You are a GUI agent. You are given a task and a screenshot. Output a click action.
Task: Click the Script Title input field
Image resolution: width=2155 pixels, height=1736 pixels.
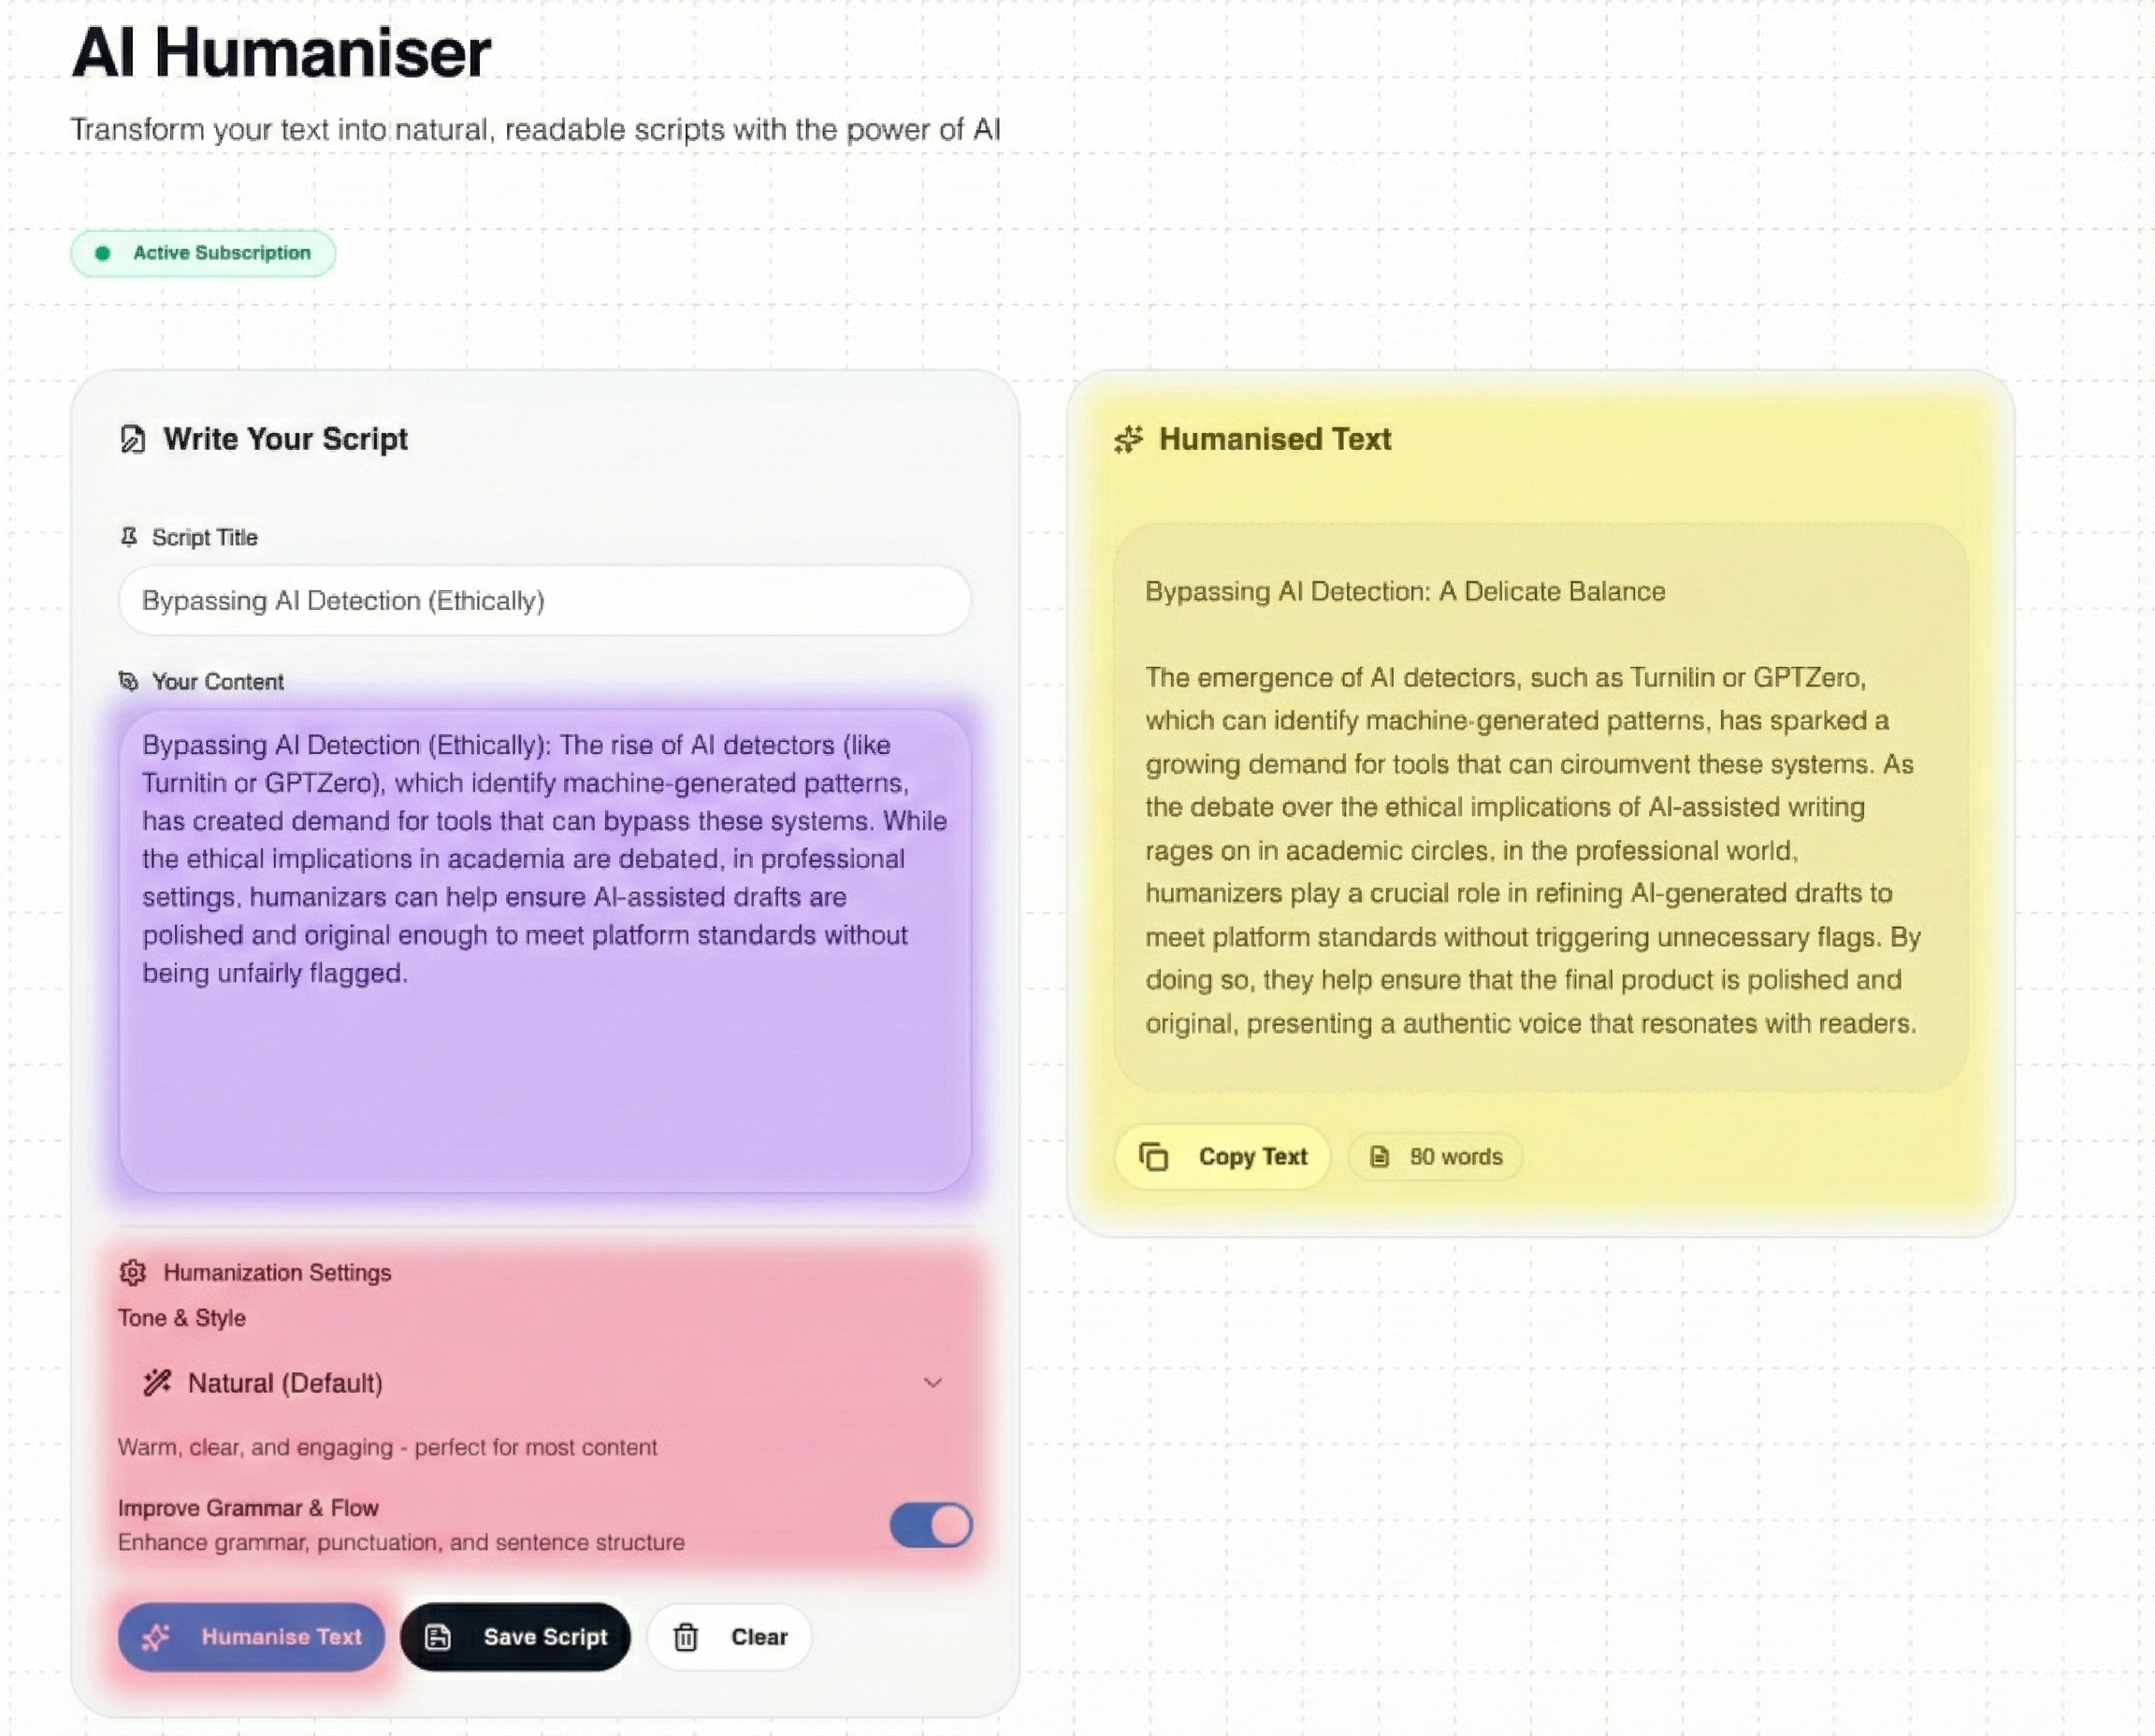tap(543, 601)
